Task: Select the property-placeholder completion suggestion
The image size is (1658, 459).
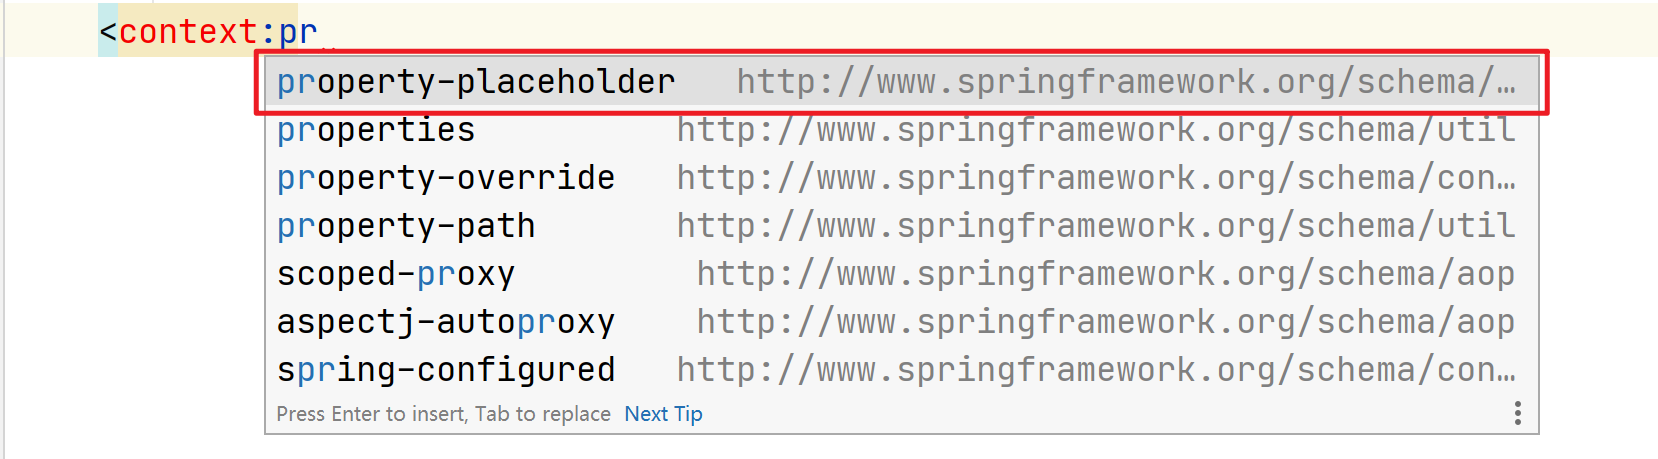Action: [x=476, y=82]
